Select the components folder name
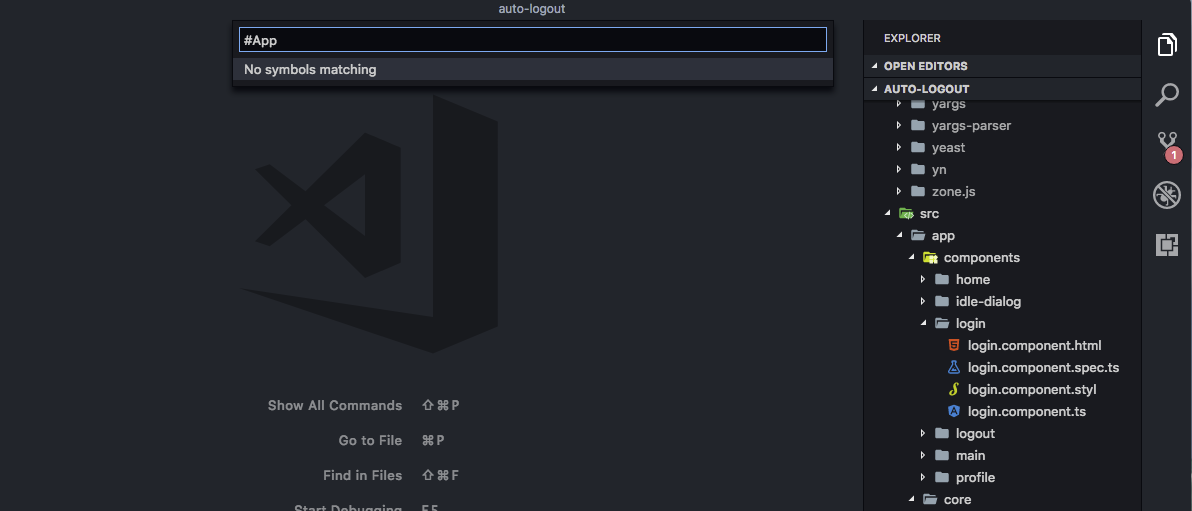This screenshot has width=1192, height=511. (982, 257)
